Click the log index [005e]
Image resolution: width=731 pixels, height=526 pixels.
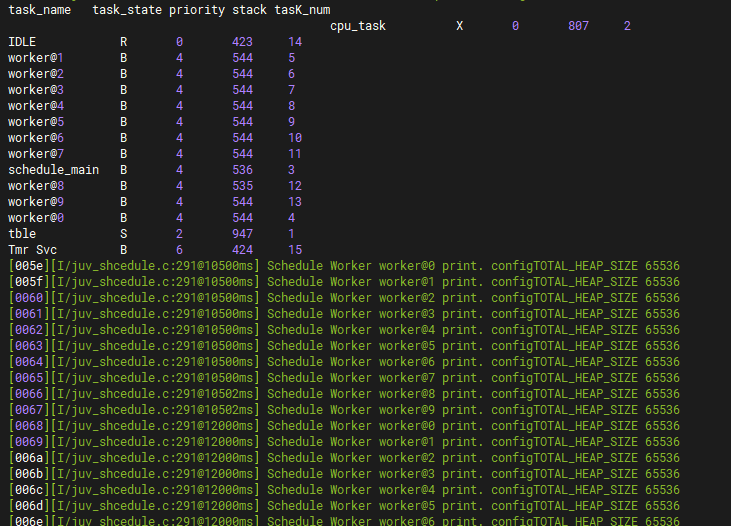coord(26,266)
